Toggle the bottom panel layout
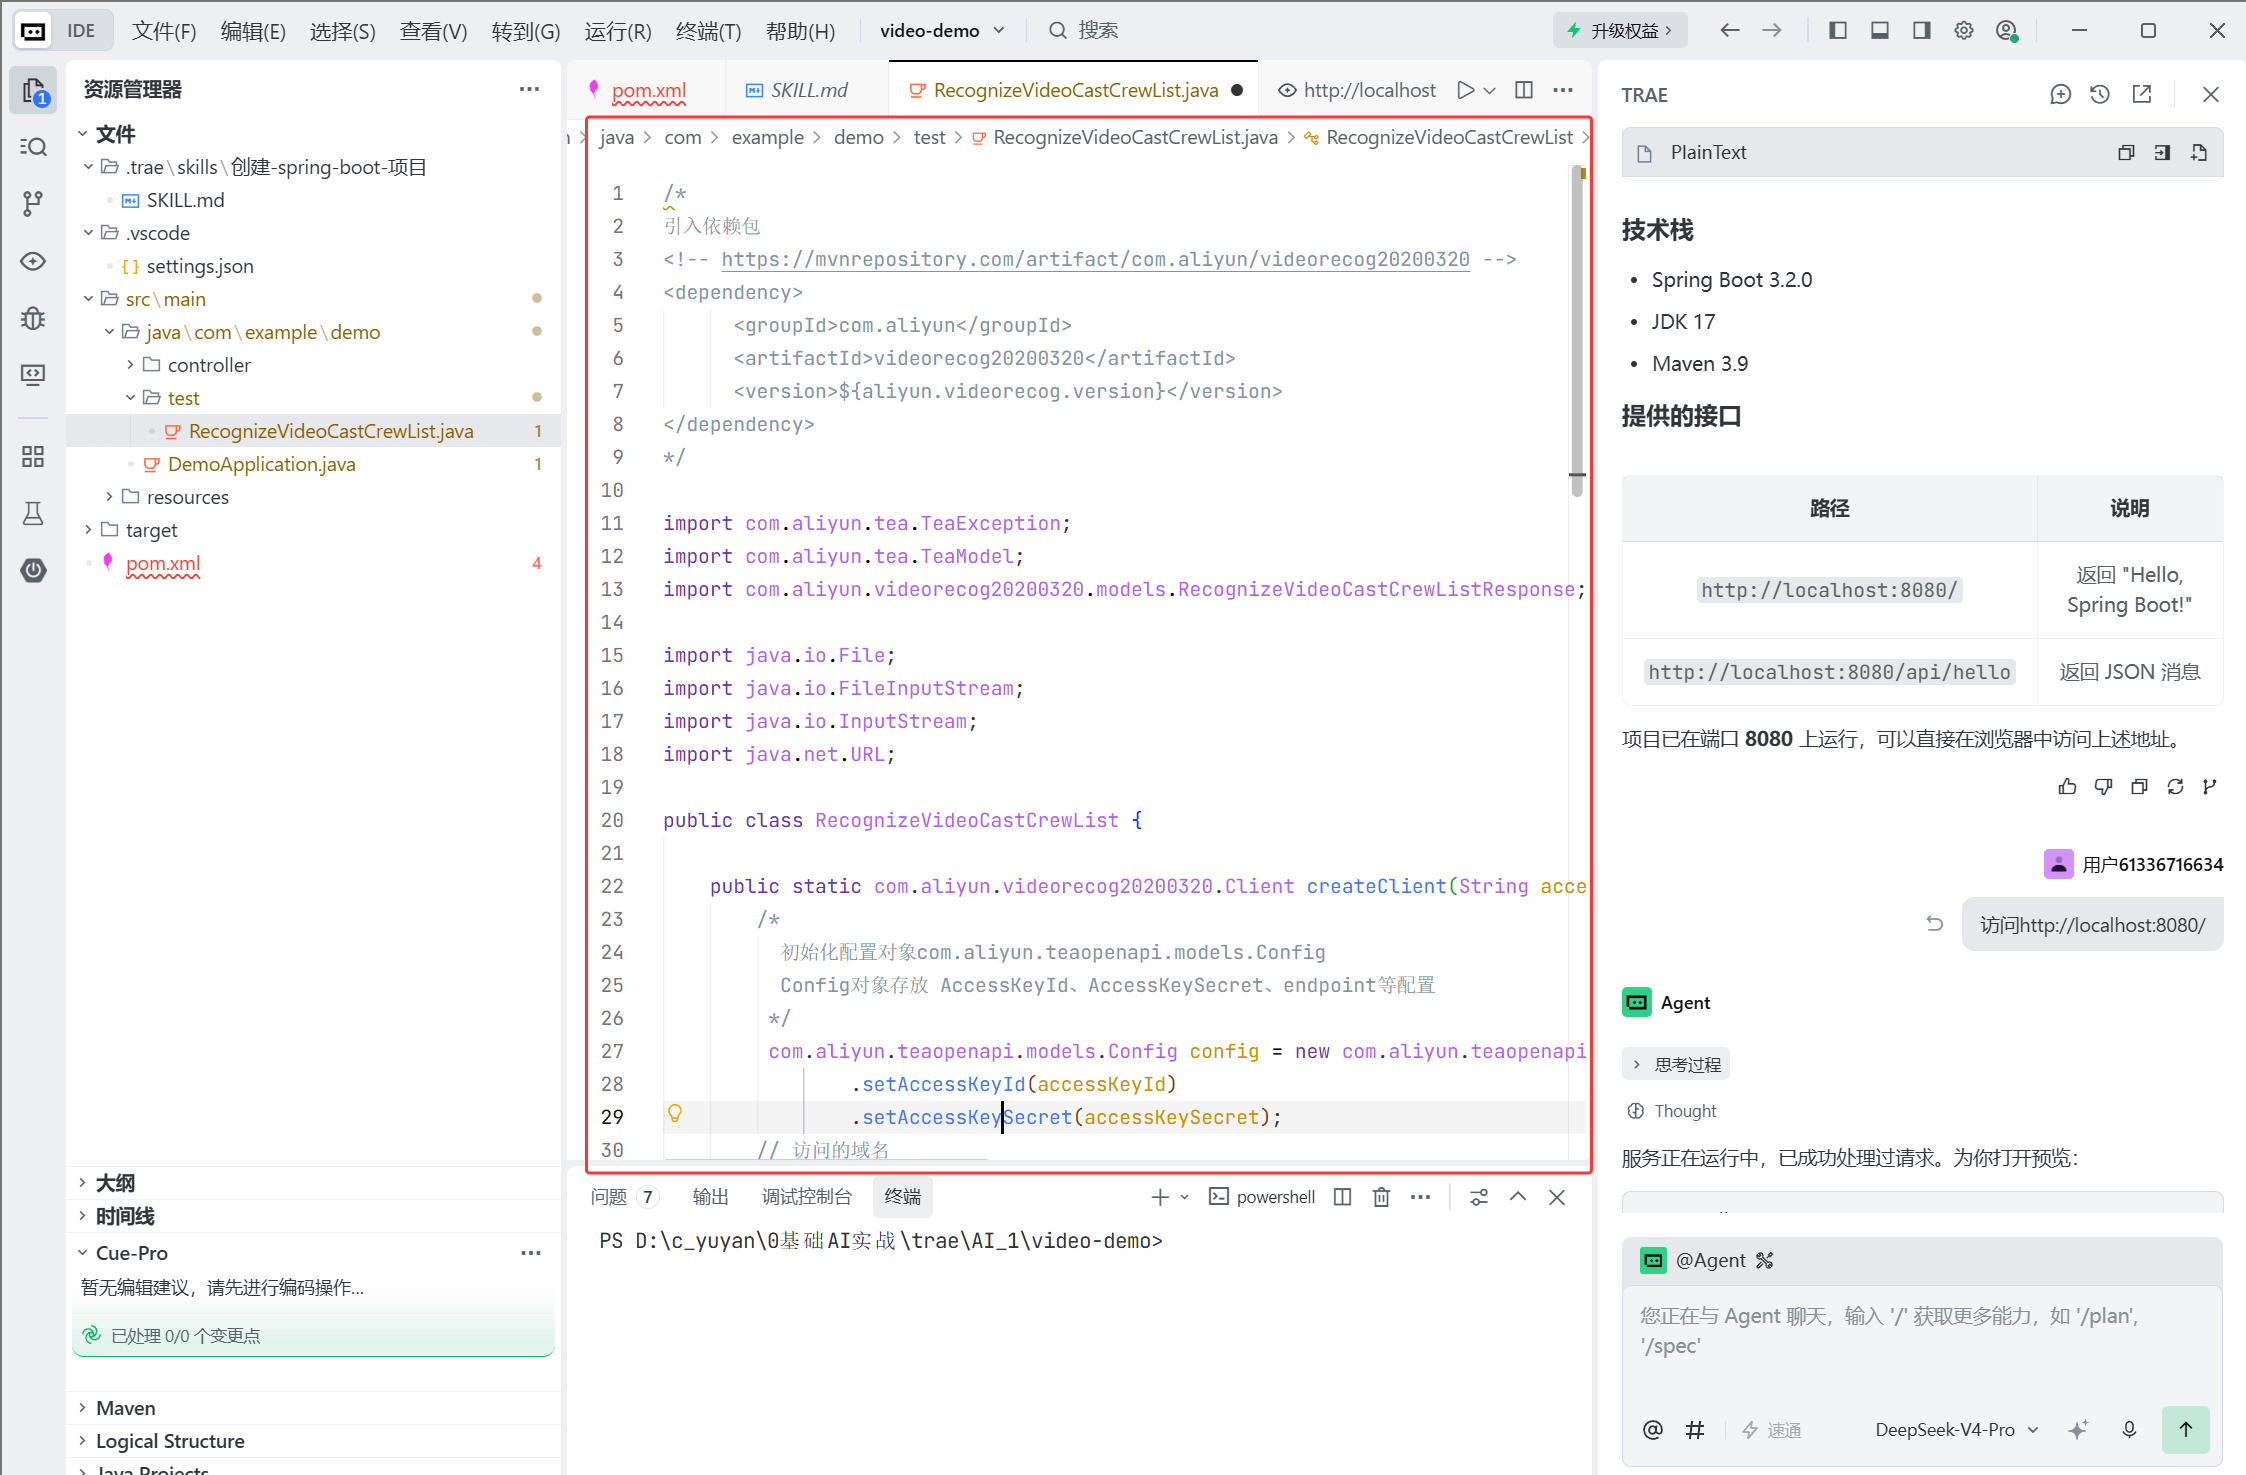2246x1475 pixels. (1879, 31)
